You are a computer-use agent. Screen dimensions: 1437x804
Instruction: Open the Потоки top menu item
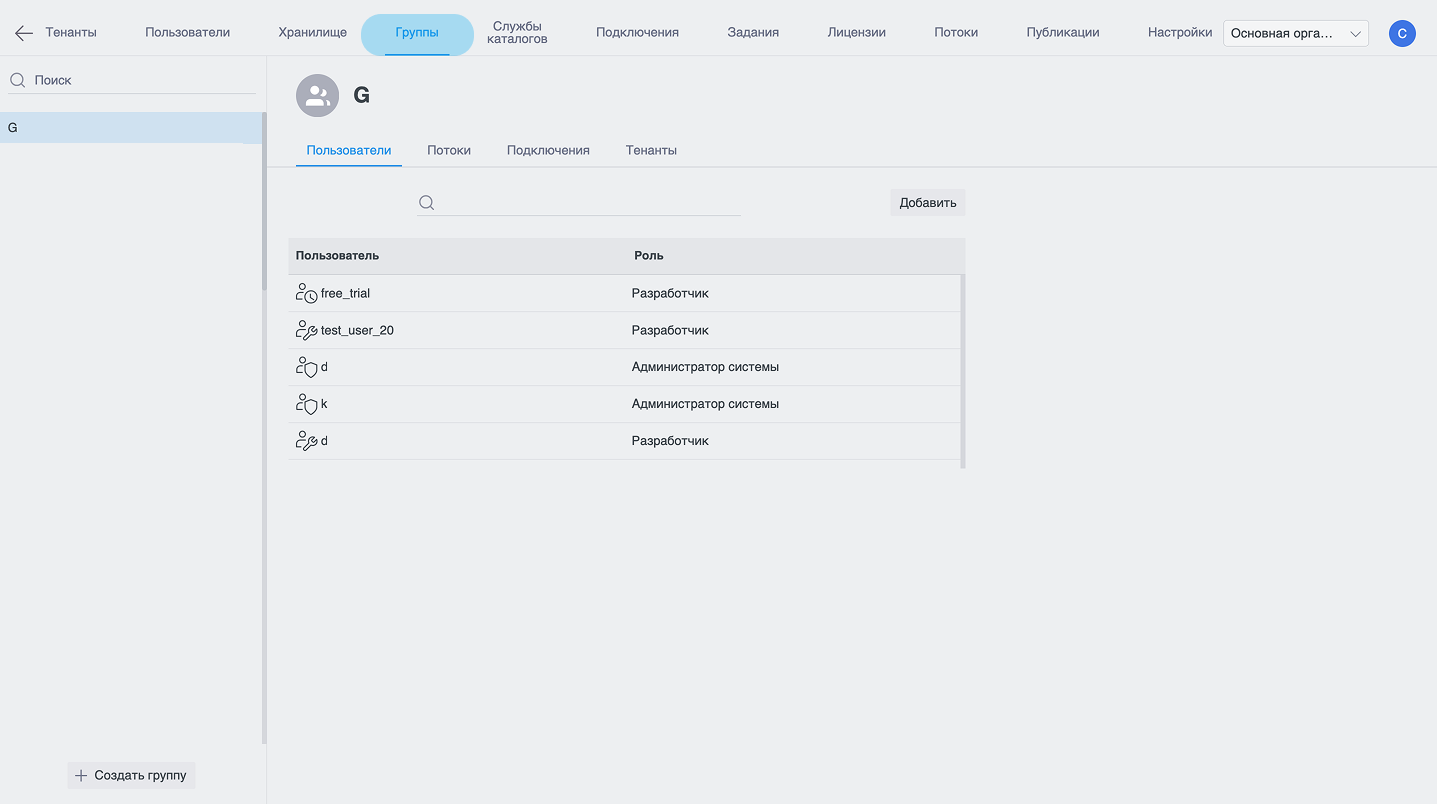pos(956,33)
